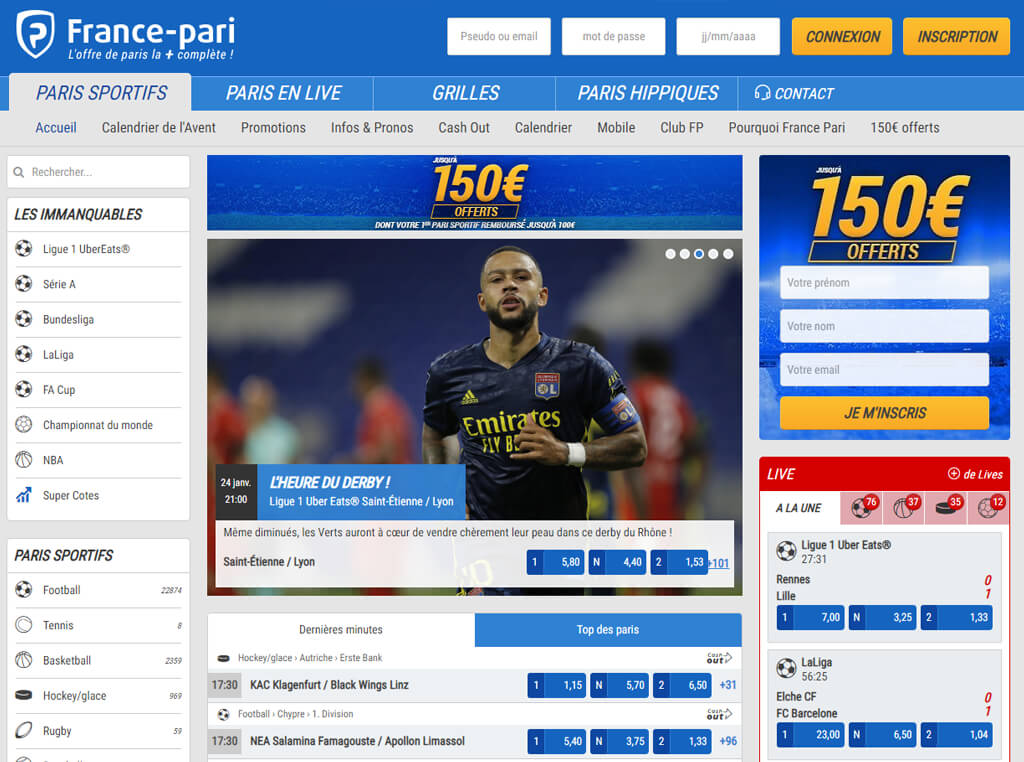
Task: Click the Connexion button
Action: 842,37
